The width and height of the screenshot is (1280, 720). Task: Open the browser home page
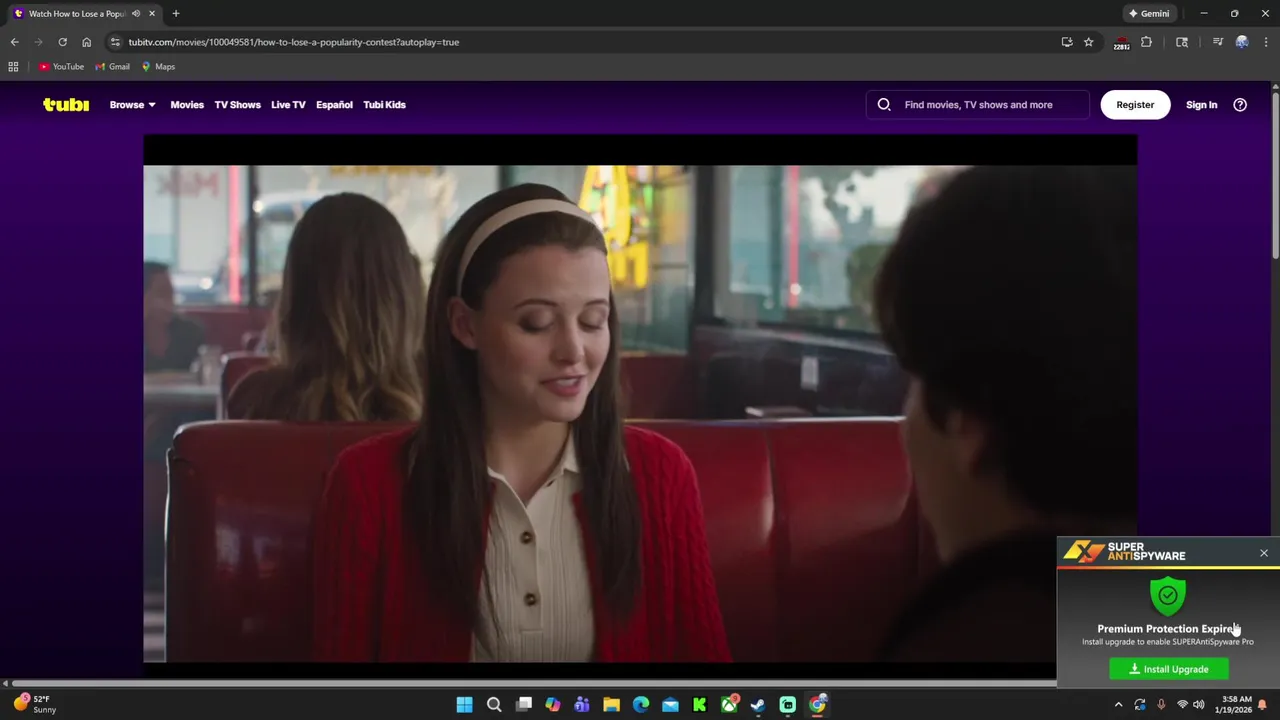[86, 42]
